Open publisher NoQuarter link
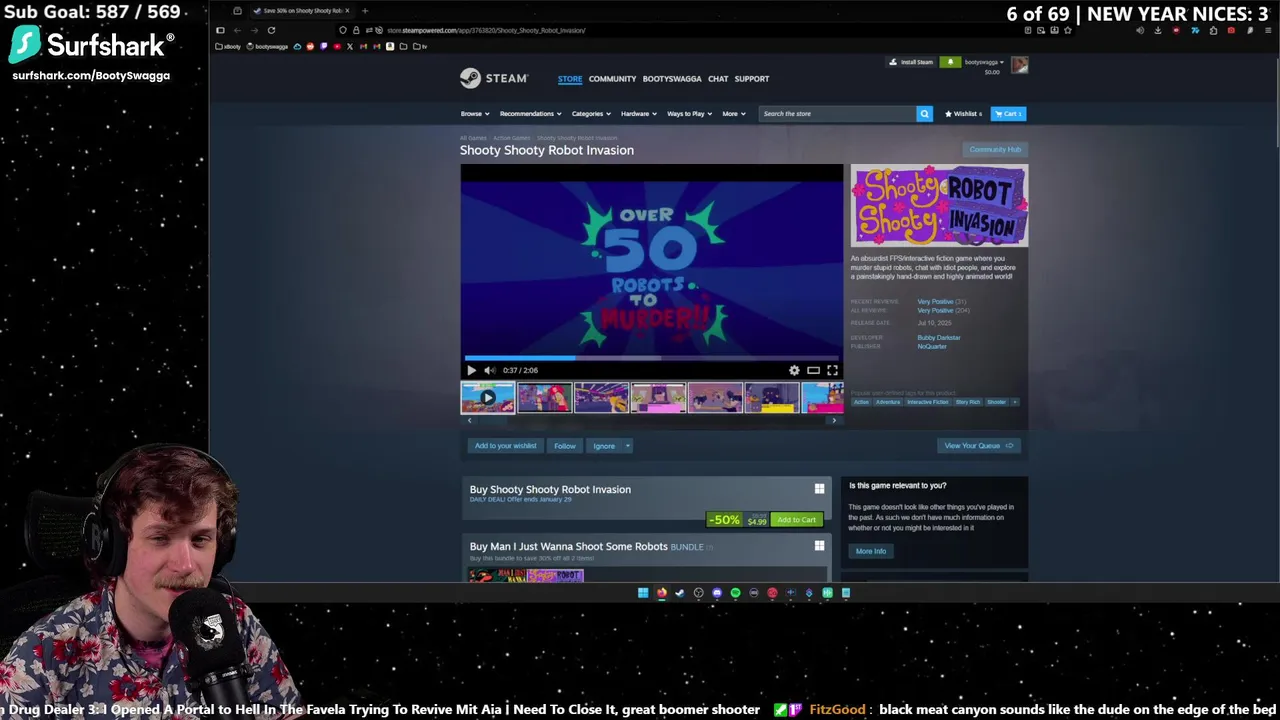 (932, 346)
